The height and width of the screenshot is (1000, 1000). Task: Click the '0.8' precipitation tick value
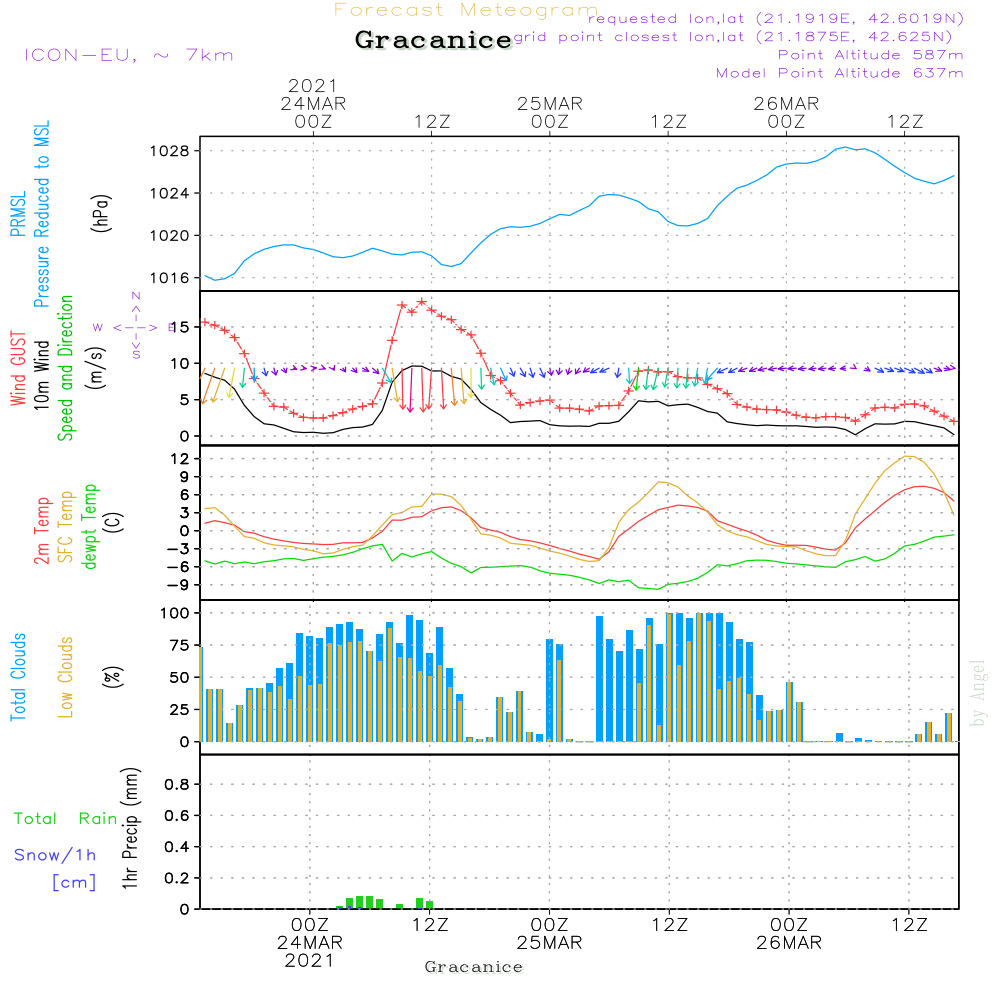coord(177,784)
